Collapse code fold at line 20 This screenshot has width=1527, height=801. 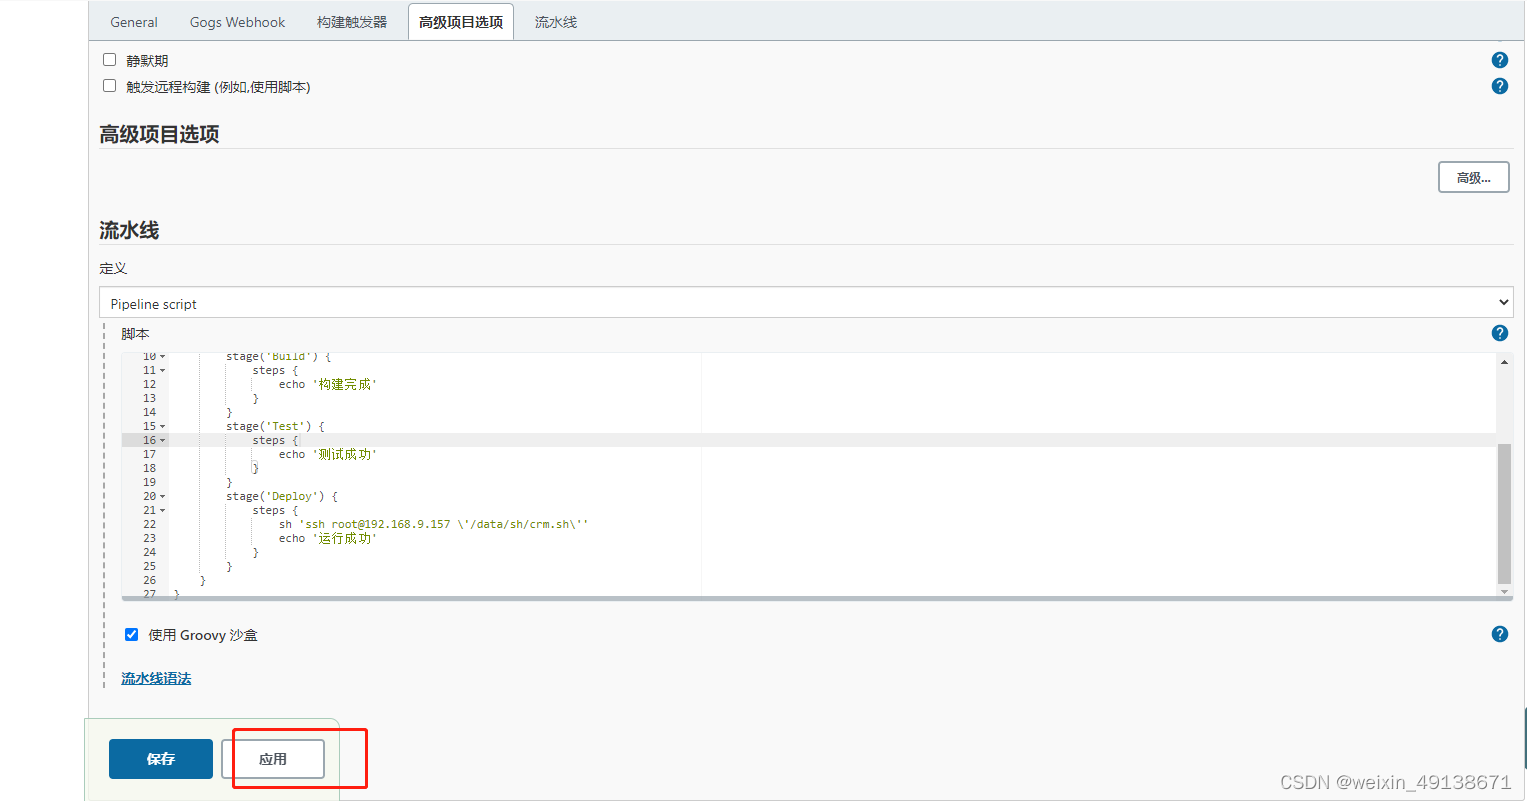coord(163,497)
